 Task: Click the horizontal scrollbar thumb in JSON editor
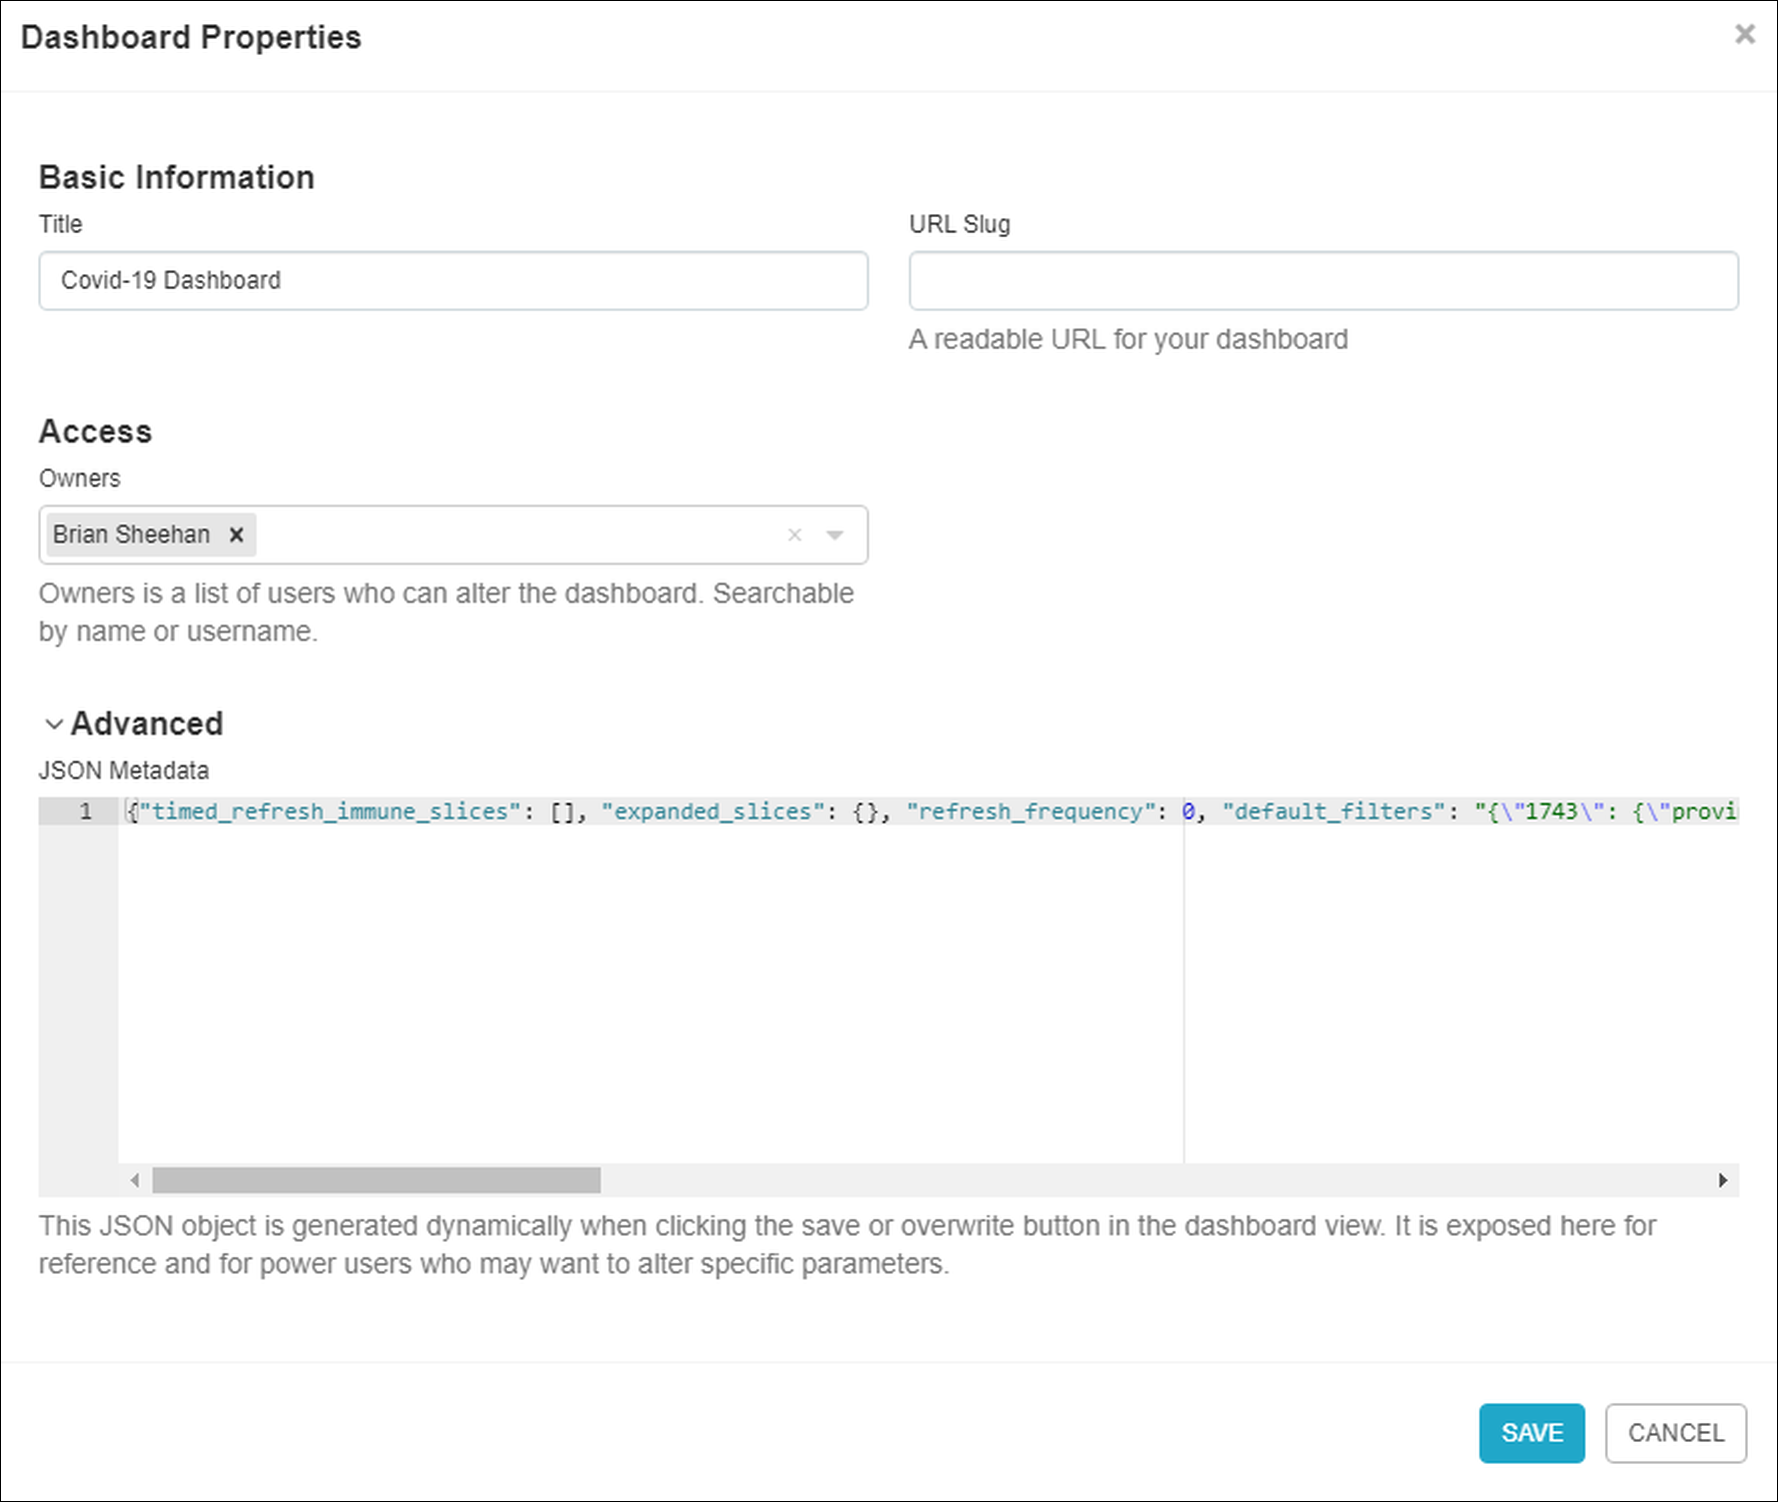(x=376, y=1180)
